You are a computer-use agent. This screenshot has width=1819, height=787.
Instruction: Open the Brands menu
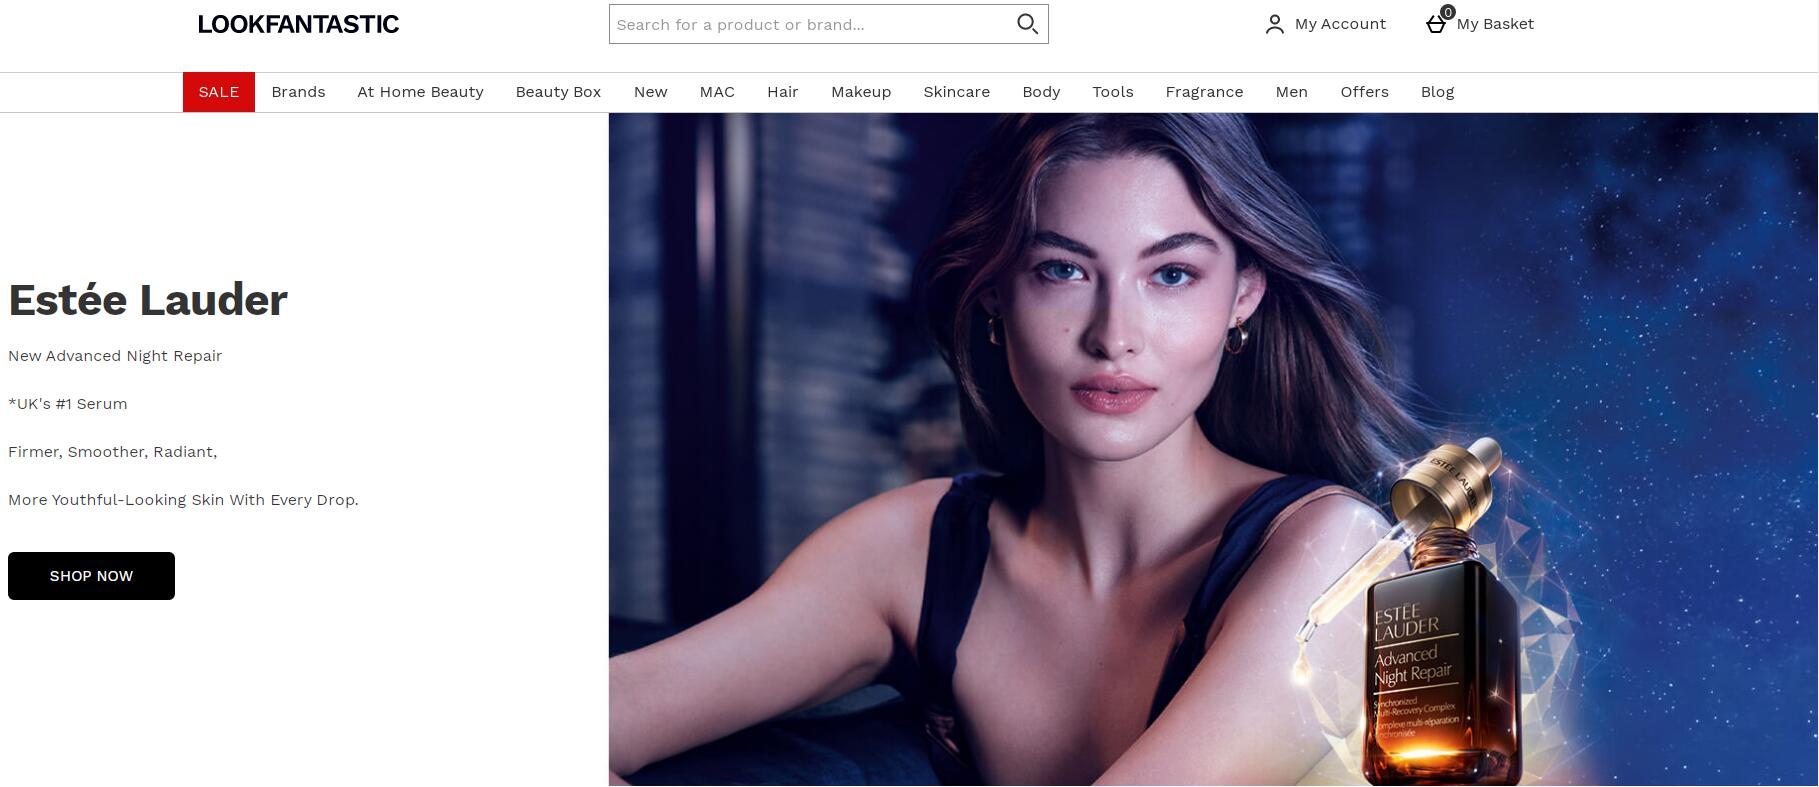[x=298, y=92]
